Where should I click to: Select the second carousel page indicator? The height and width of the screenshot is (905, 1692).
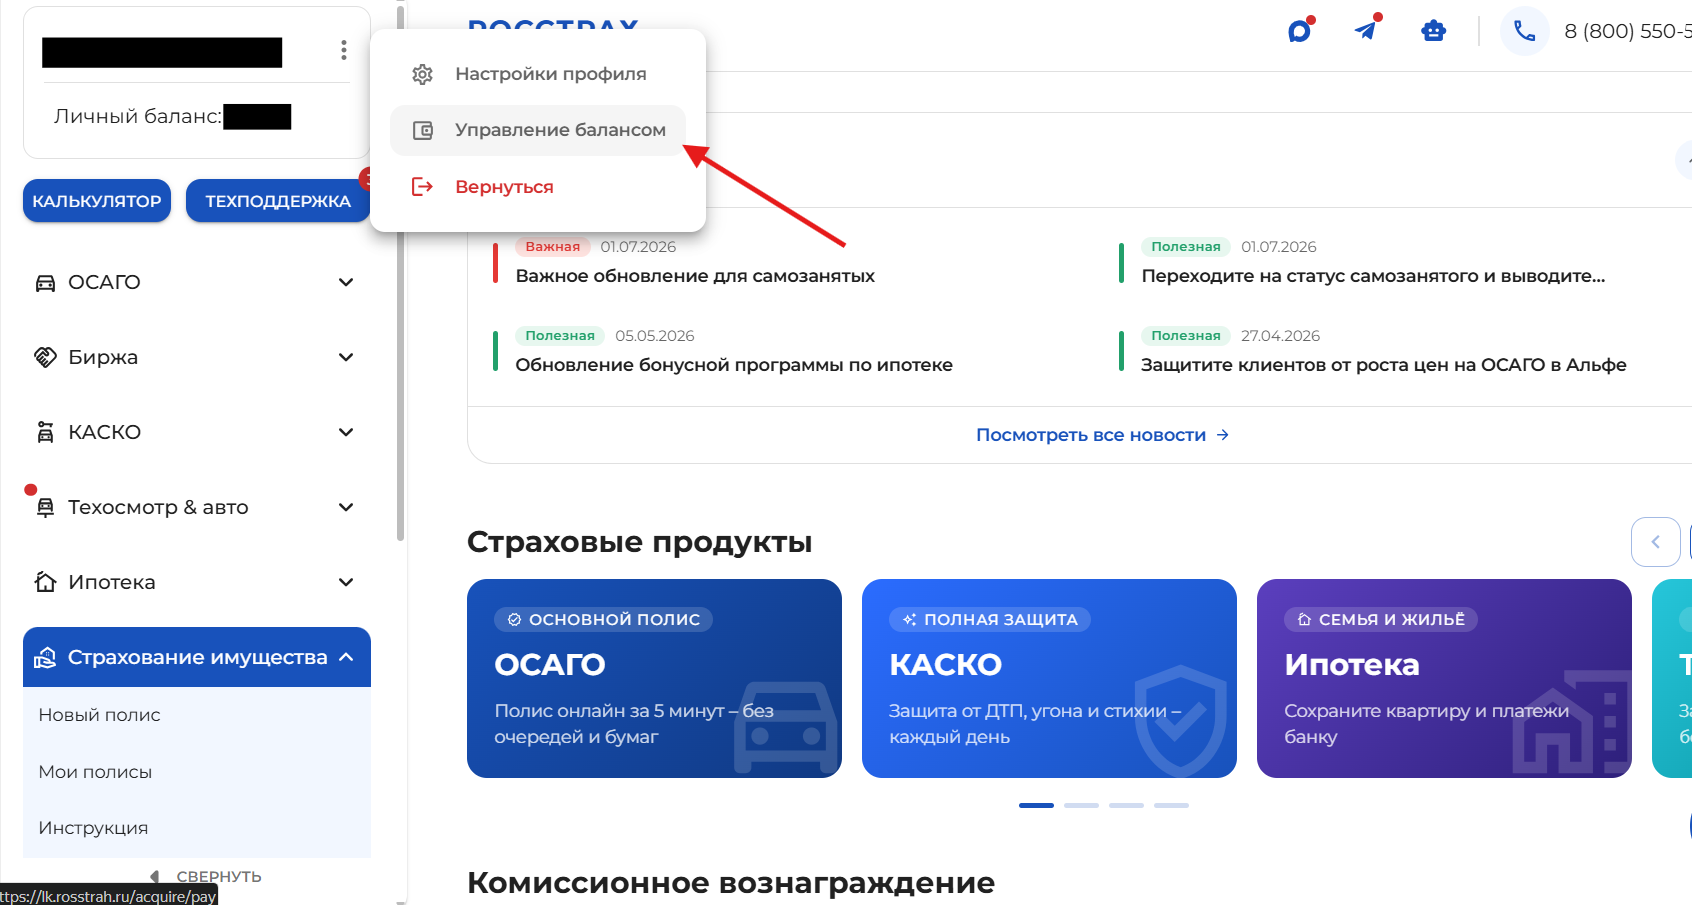click(1081, 805)
